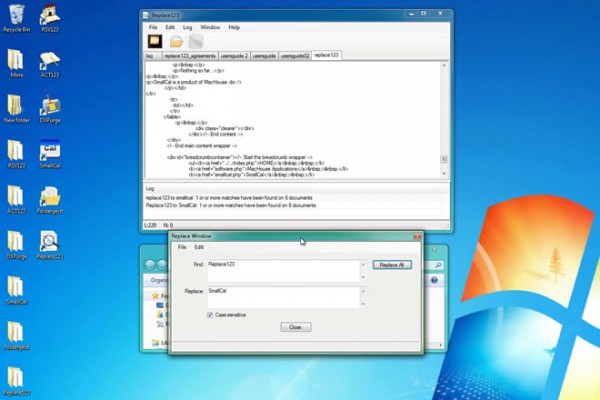This screenshot has width=600, height=400.
Task: Click the open folder toolbar icon in Replace123
Action: 176,42
